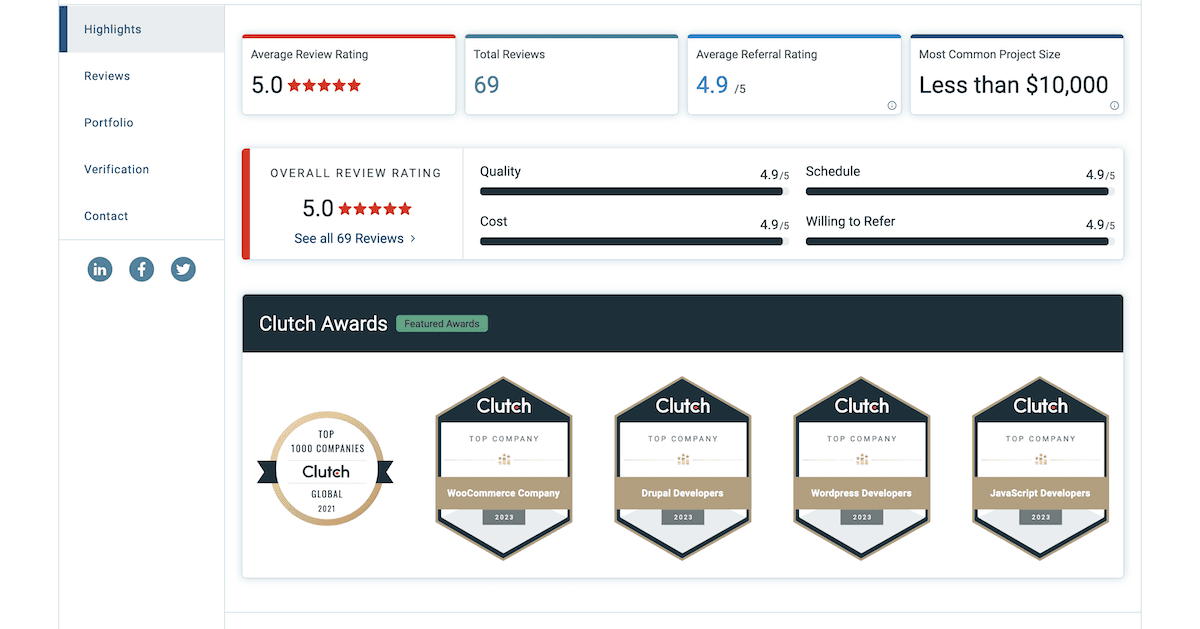The image size is (1200, 629).
Task: Open the LinkedIn profile icon
Action: pos(100,269)
